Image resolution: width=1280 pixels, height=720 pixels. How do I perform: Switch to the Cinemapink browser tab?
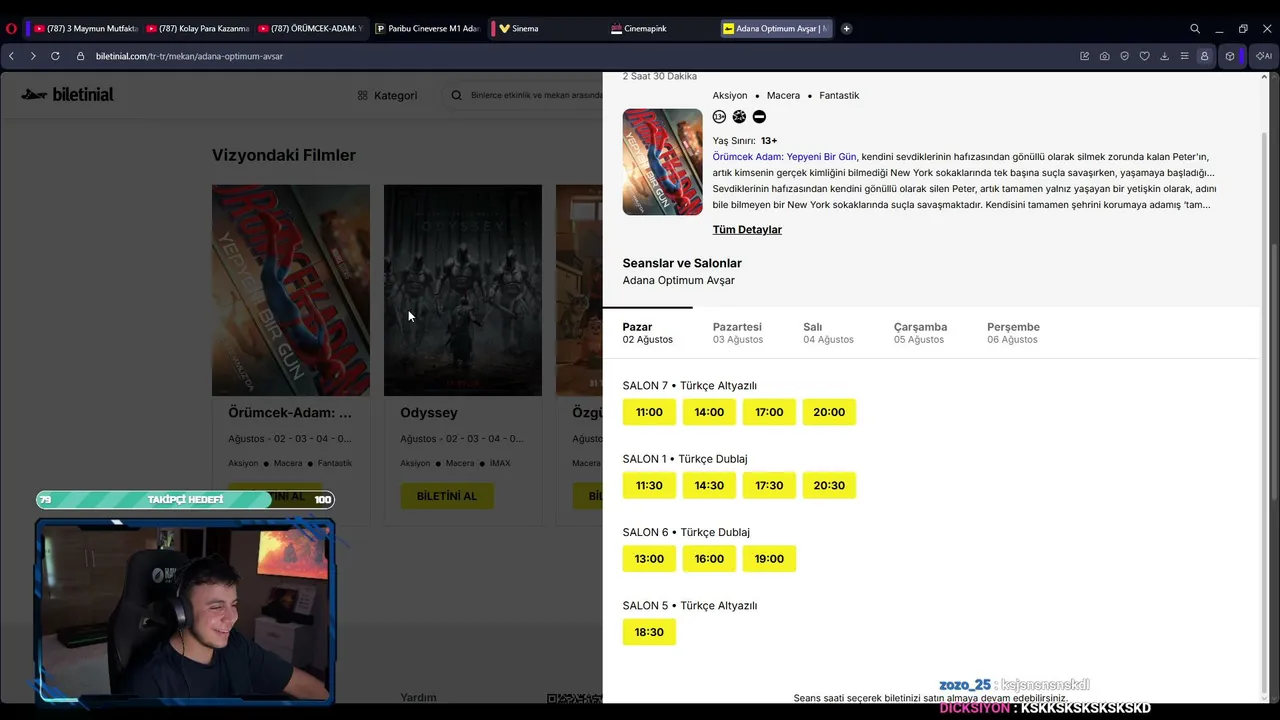660,29
